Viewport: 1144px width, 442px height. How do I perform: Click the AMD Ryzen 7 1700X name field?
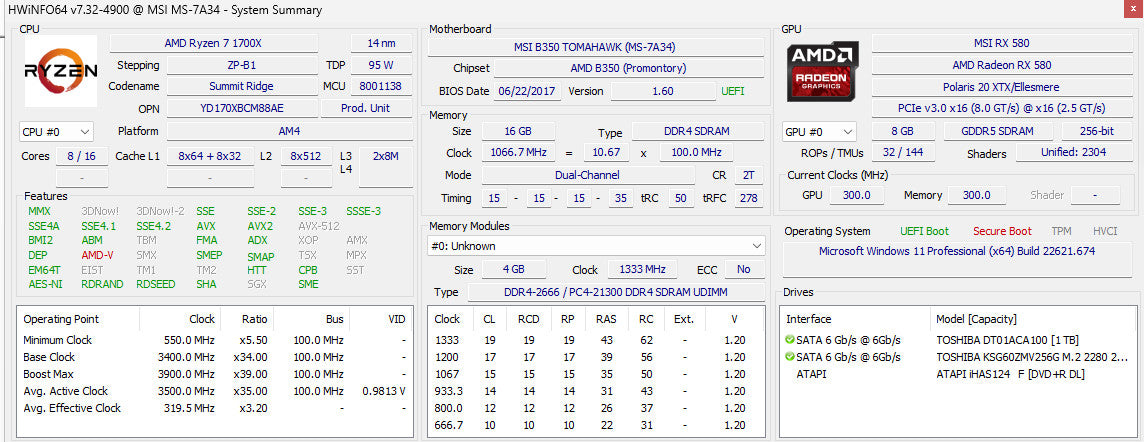coord(214,43)
